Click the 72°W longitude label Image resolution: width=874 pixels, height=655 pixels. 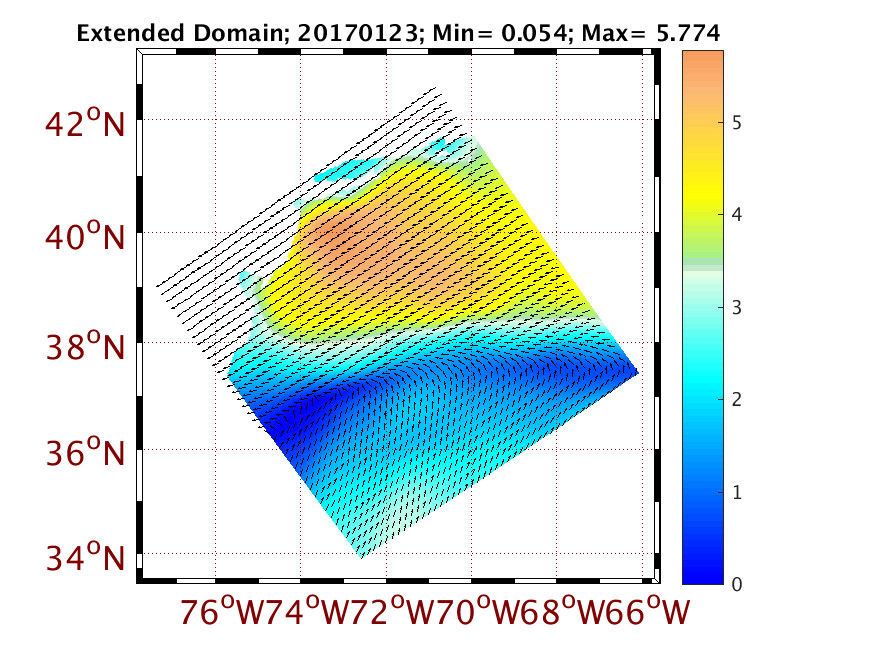392,612
